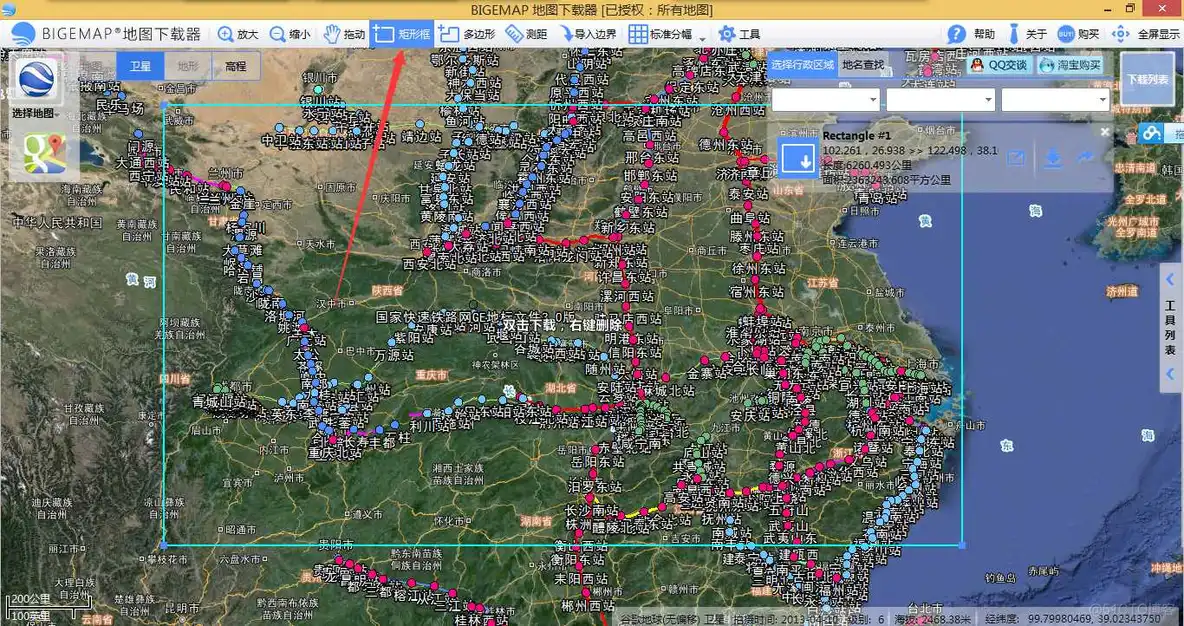The width and height of the screenshot is (1184, 626).
Task: Expand the 选择地图 map chooser
Action: [x=35, y=113]
